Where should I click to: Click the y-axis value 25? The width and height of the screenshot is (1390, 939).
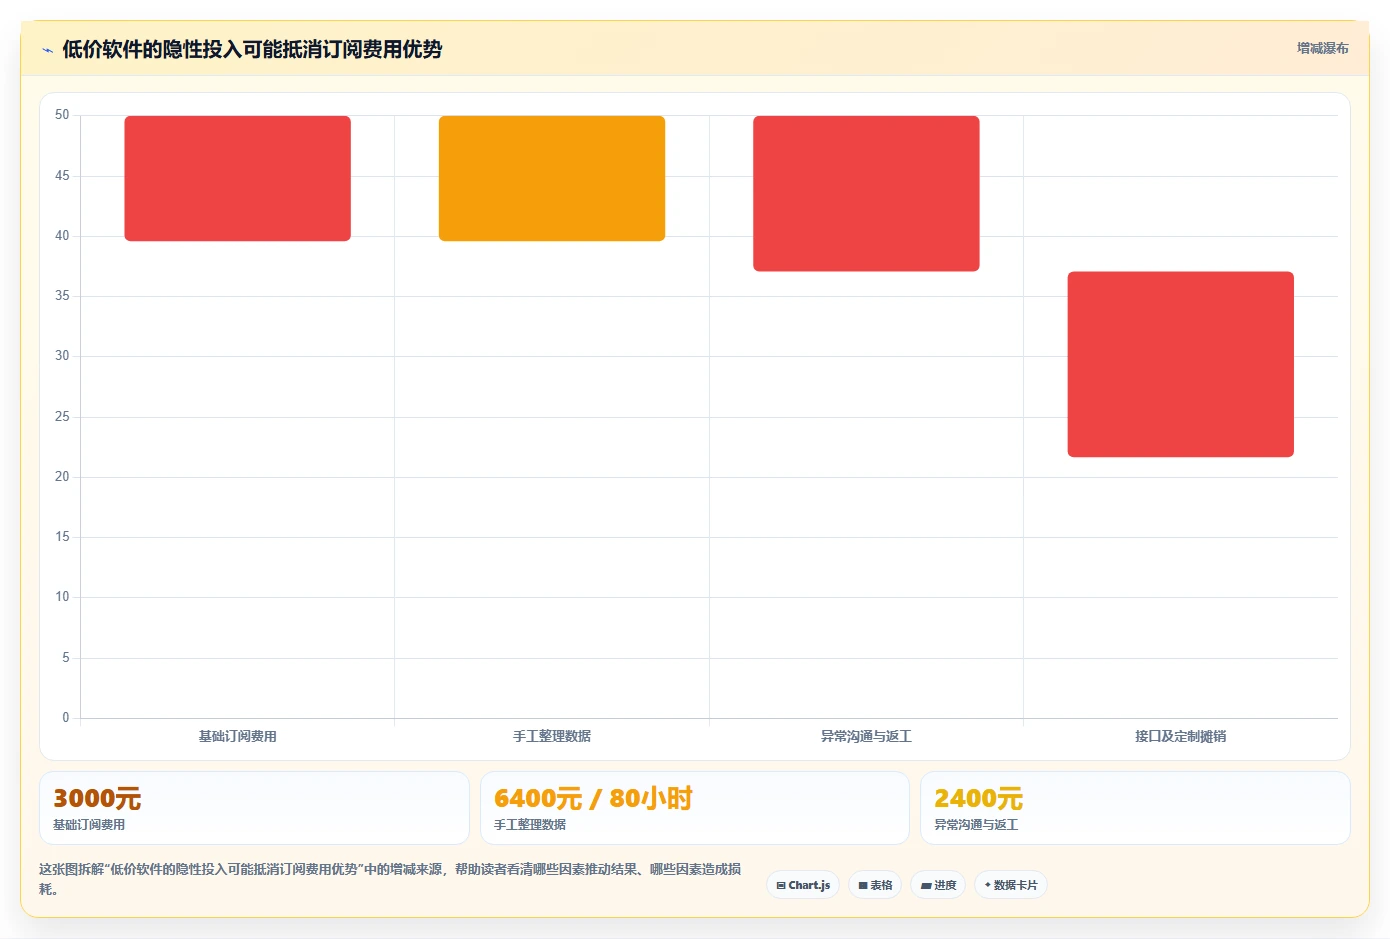(x=62, y=417)
